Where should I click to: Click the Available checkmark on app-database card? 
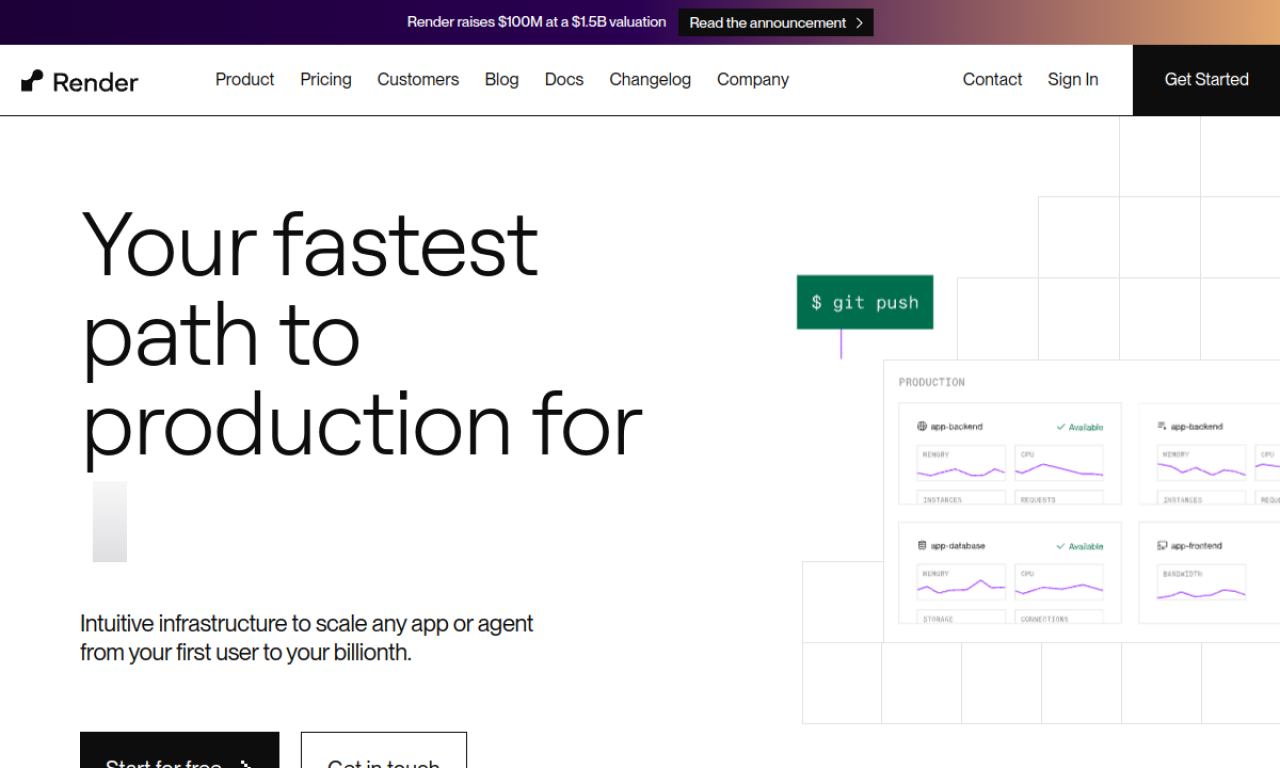click(1061, 547)
